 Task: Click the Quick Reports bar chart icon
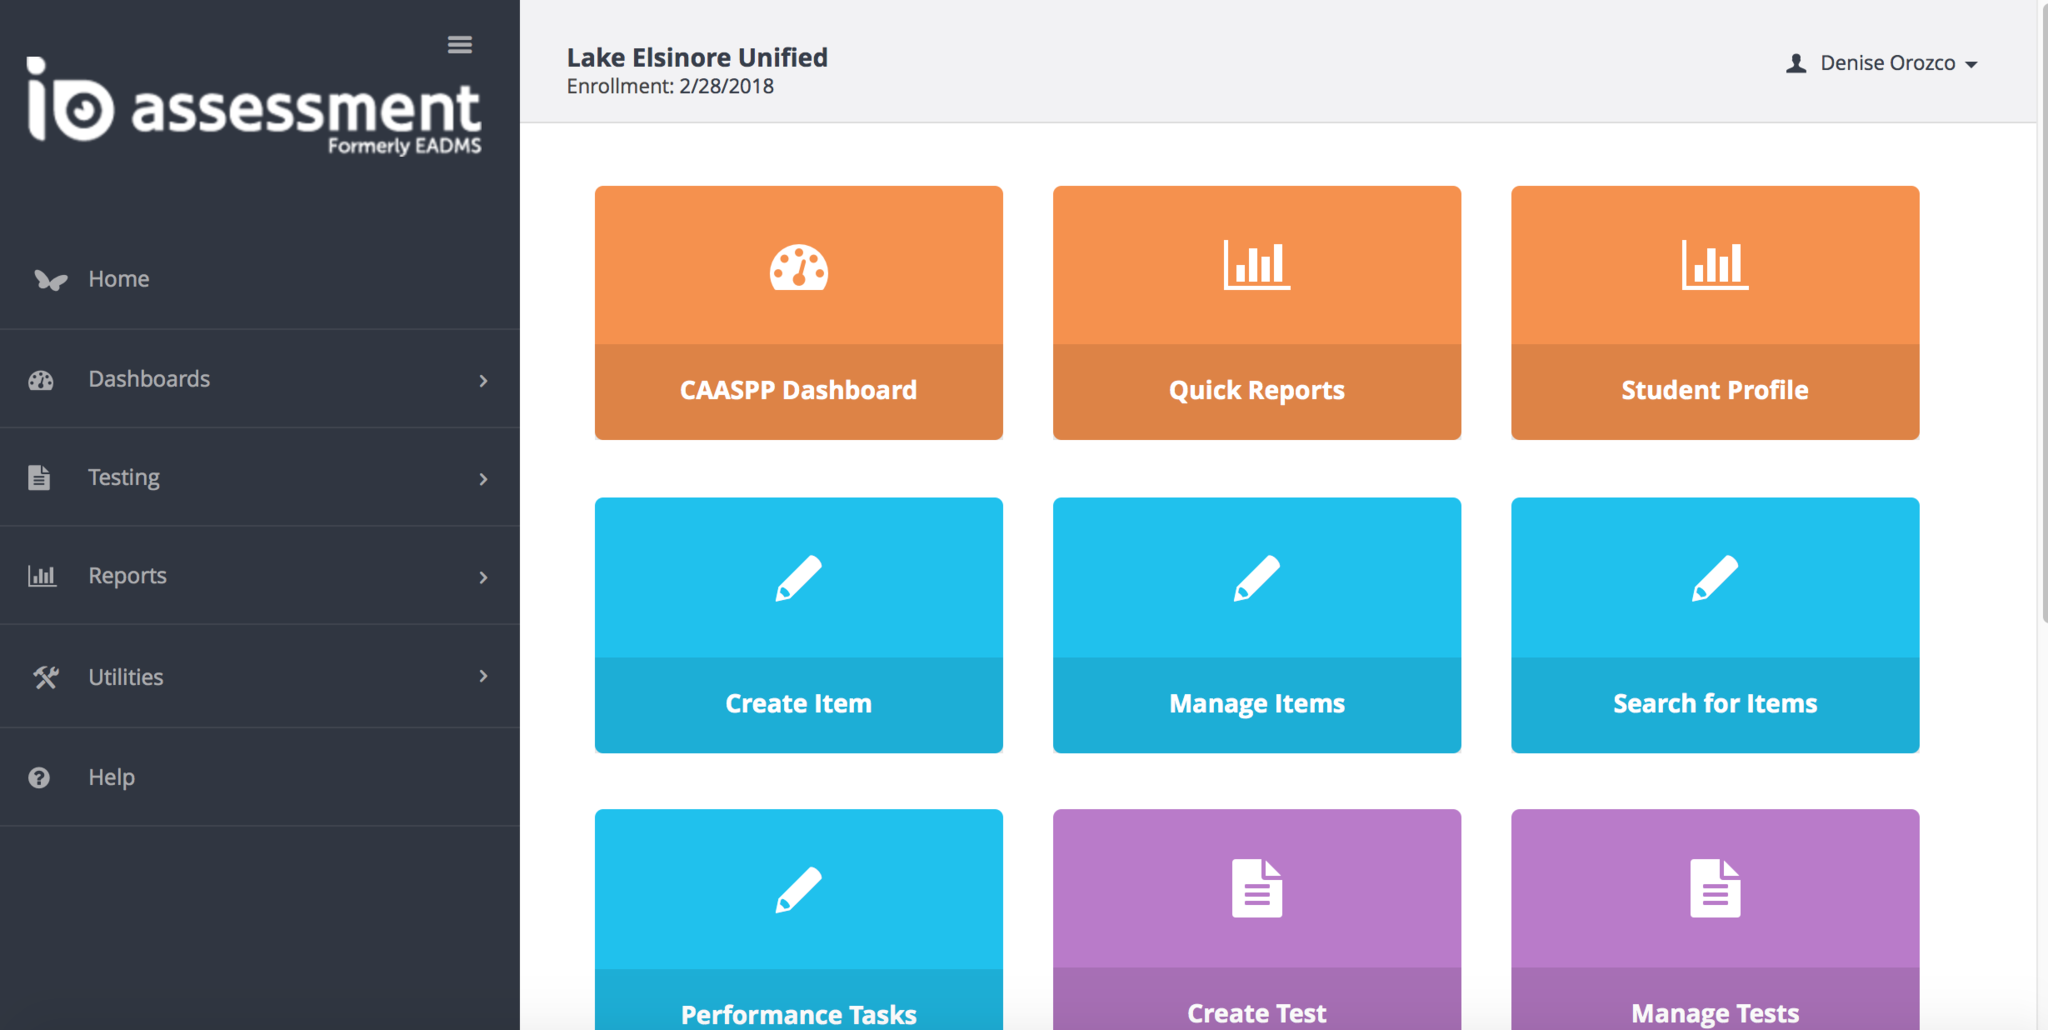[x=1256, y=265]
